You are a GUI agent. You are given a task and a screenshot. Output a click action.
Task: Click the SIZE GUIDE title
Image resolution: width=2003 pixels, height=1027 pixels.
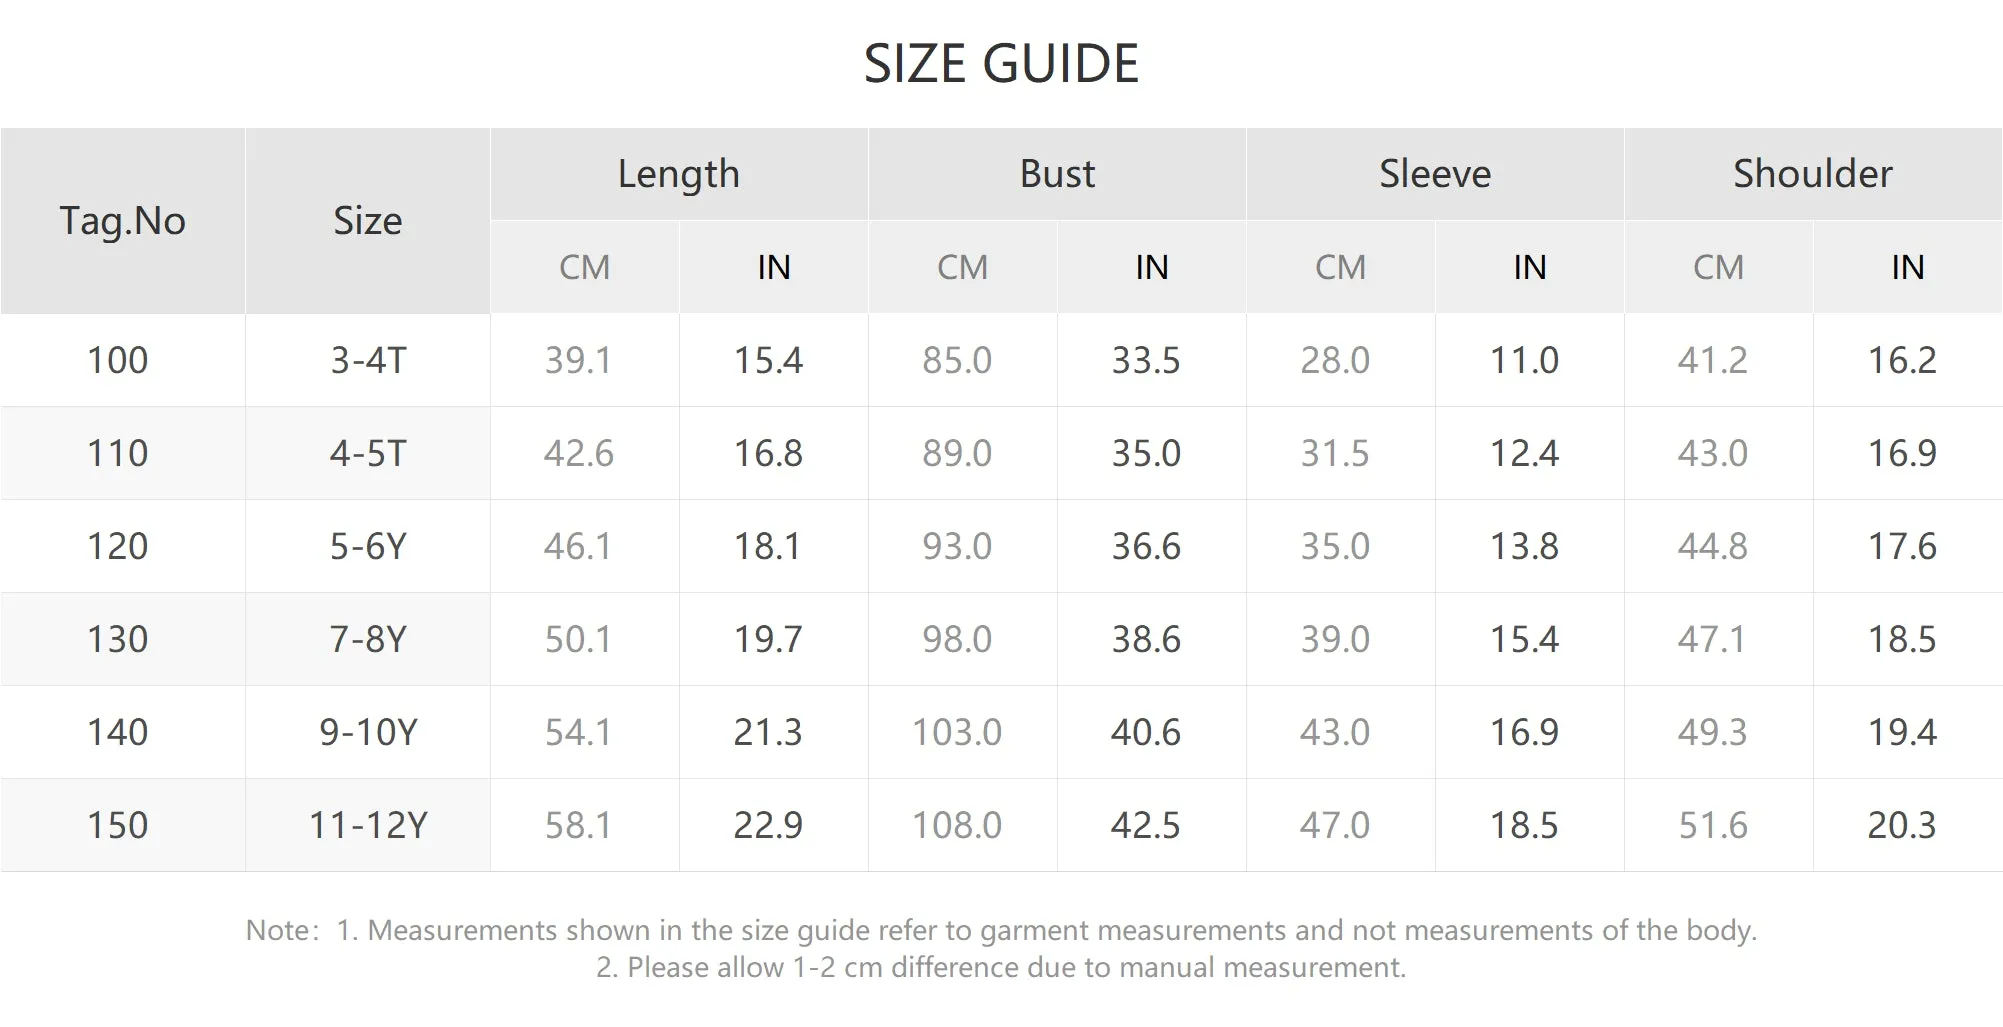coord(1001,64)
